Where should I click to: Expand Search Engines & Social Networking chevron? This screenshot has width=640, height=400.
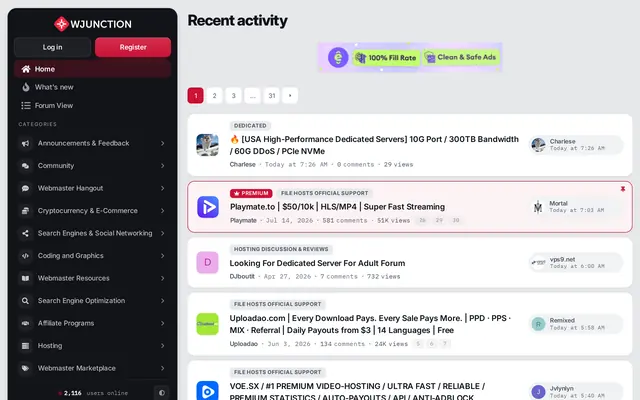pos(162,233)
